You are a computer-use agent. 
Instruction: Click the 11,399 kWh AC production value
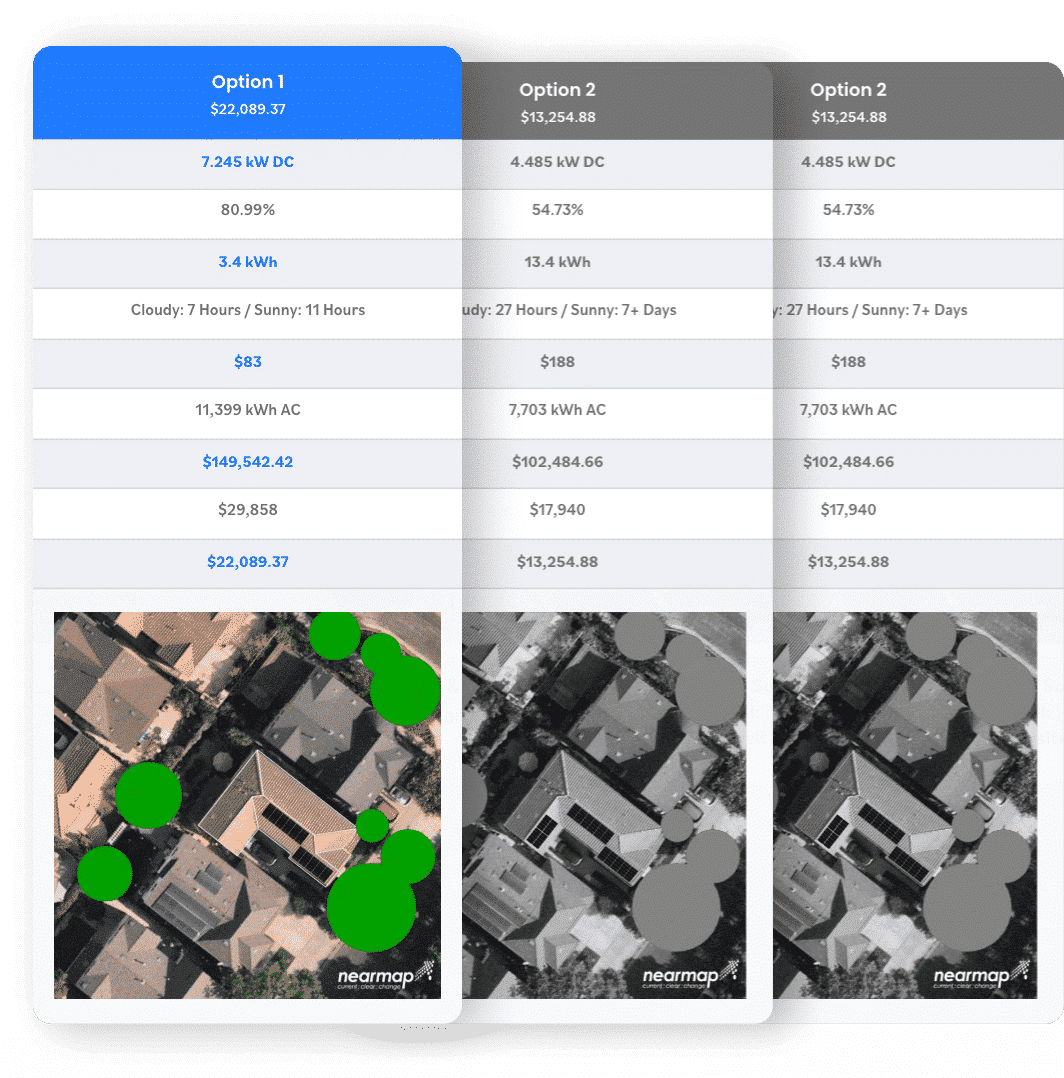click(247, 410)
